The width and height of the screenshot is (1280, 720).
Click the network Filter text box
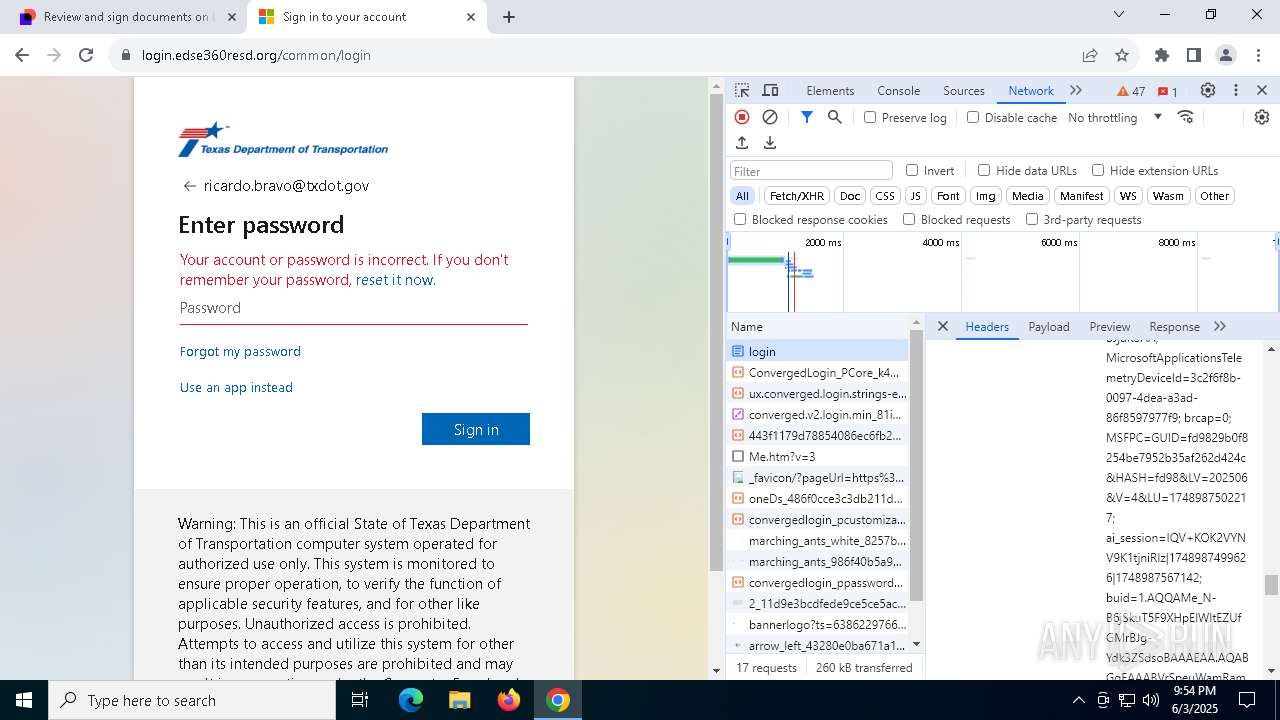(811, 171)
